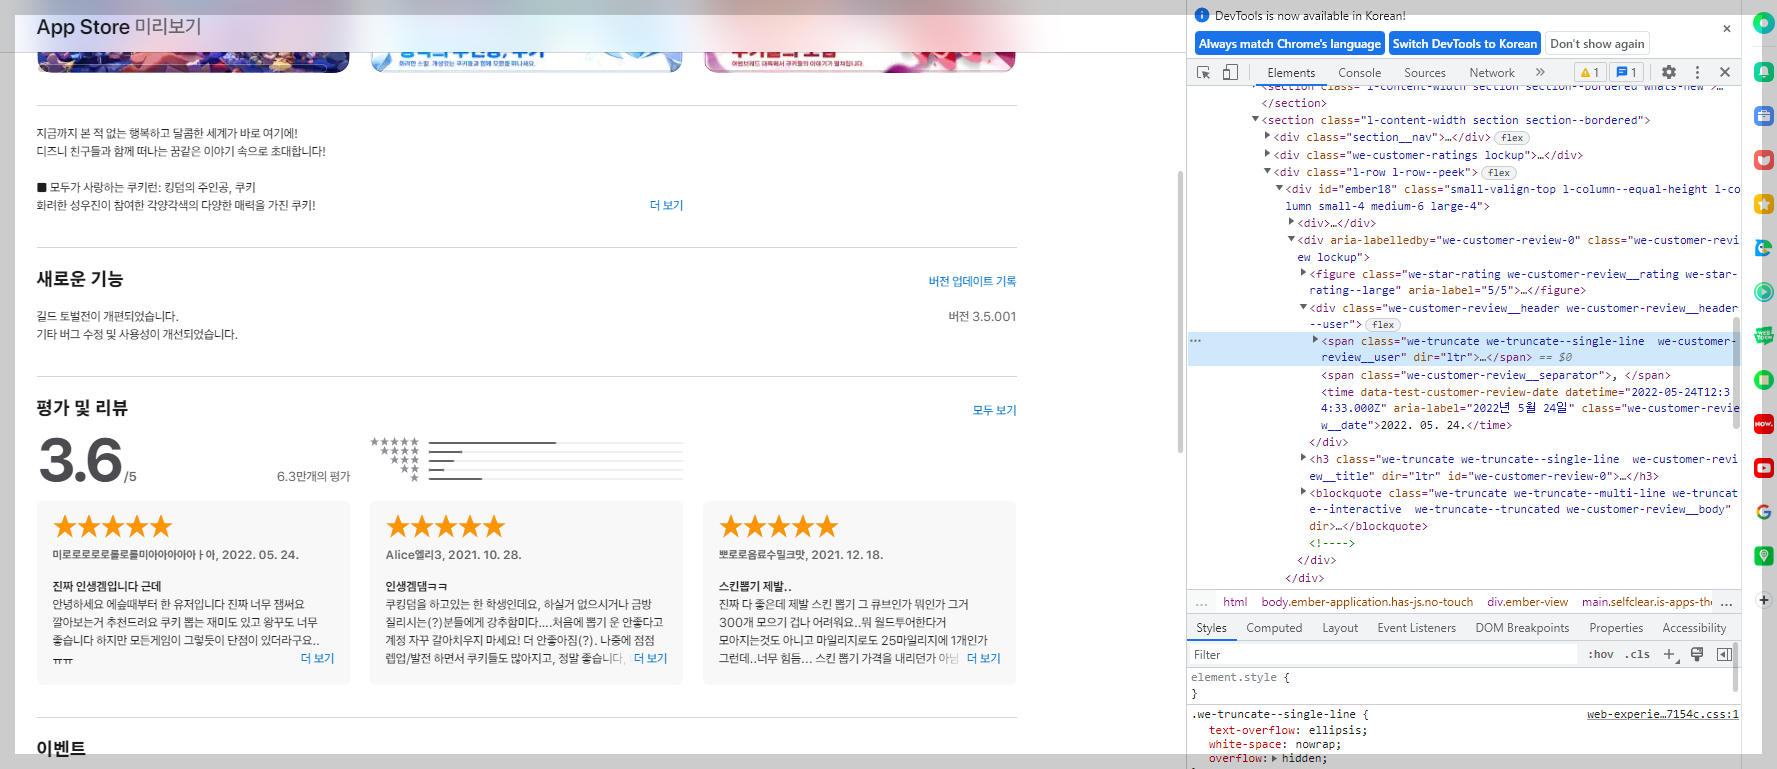Select html in breadcrumb bar

pos(1235,602)
